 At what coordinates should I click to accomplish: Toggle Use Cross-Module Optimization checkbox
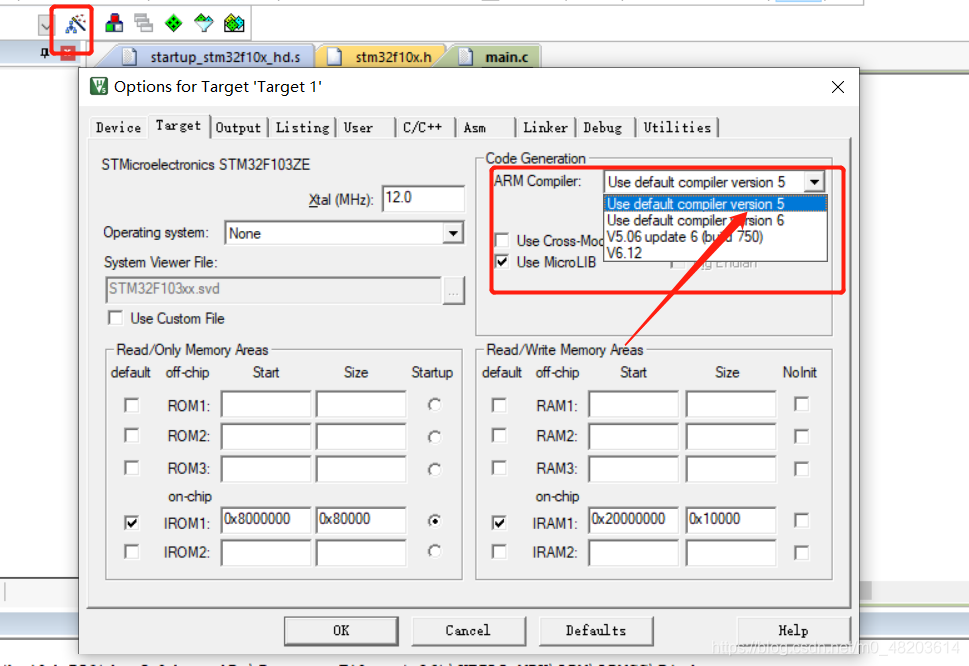coord(502,240)
